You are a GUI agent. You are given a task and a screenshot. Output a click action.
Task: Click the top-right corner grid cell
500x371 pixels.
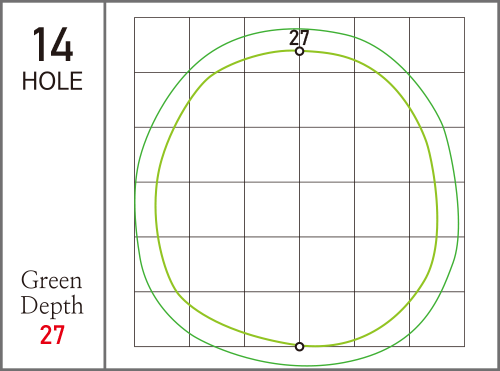point(437,45)
